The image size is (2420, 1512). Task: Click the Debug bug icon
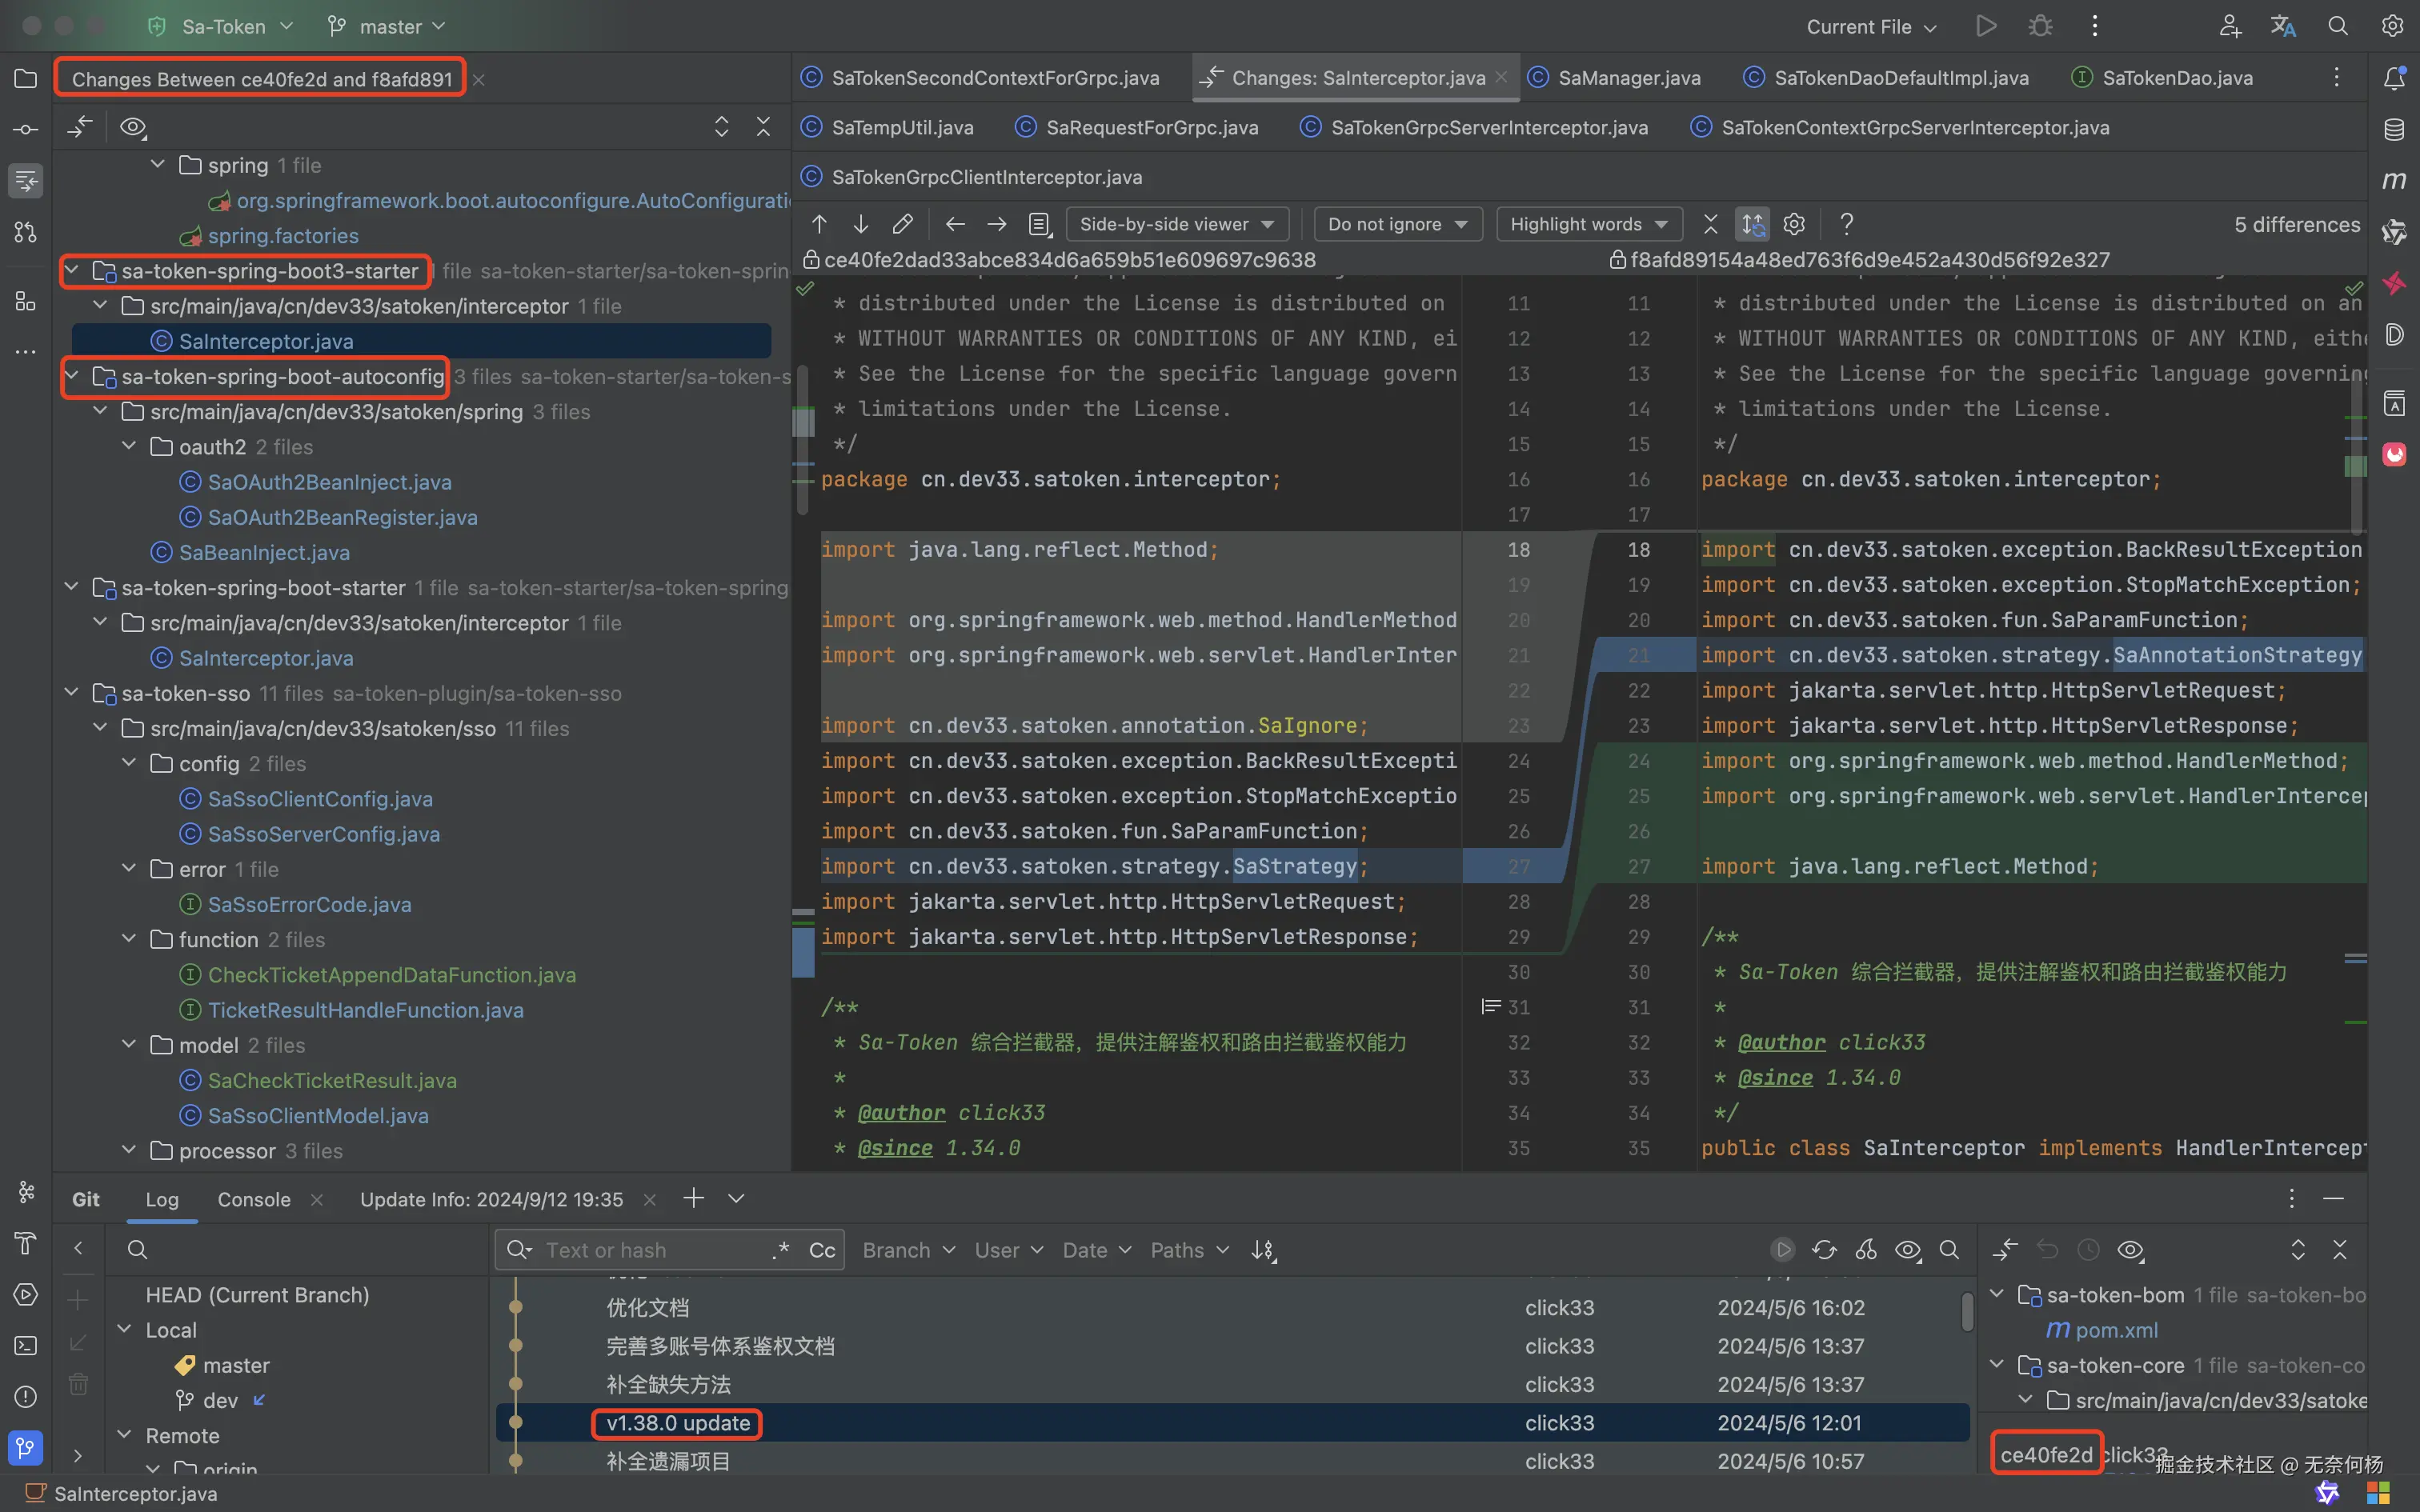click(2040, 26)
